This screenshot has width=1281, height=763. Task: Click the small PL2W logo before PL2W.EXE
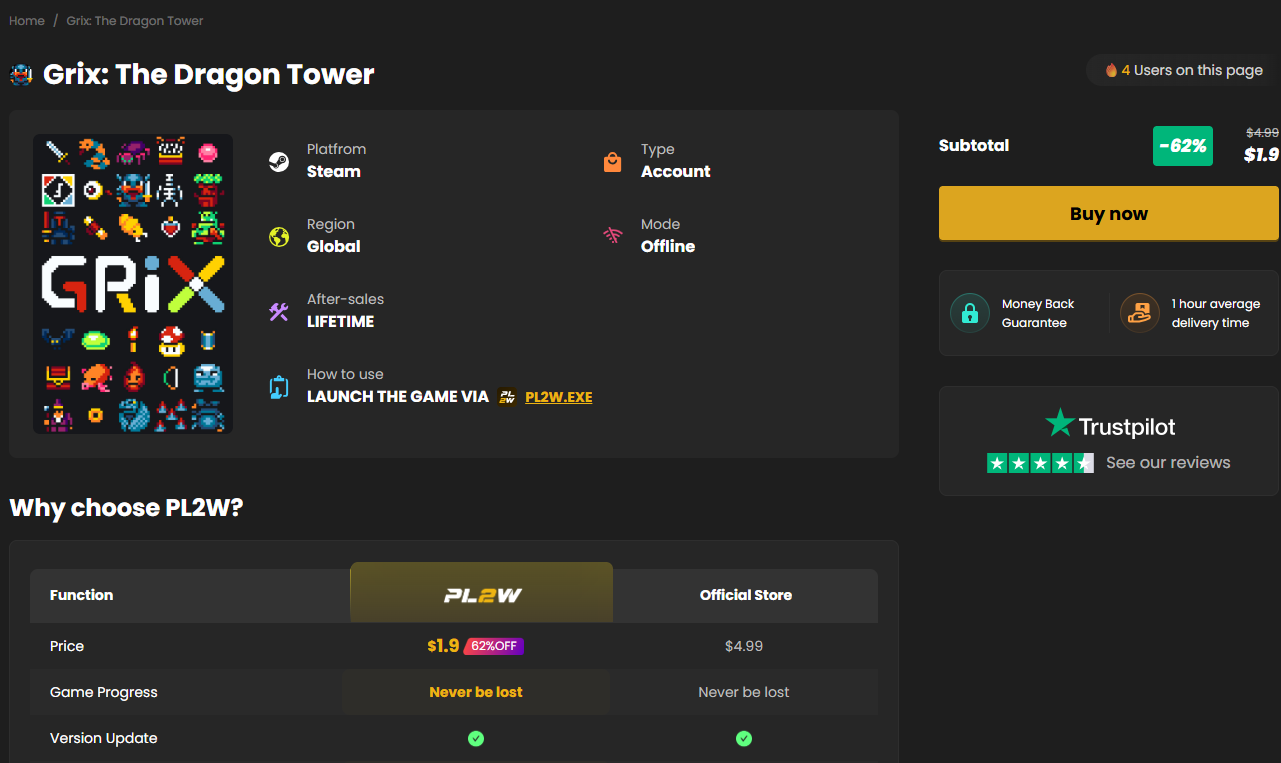[x=508, y=397]
